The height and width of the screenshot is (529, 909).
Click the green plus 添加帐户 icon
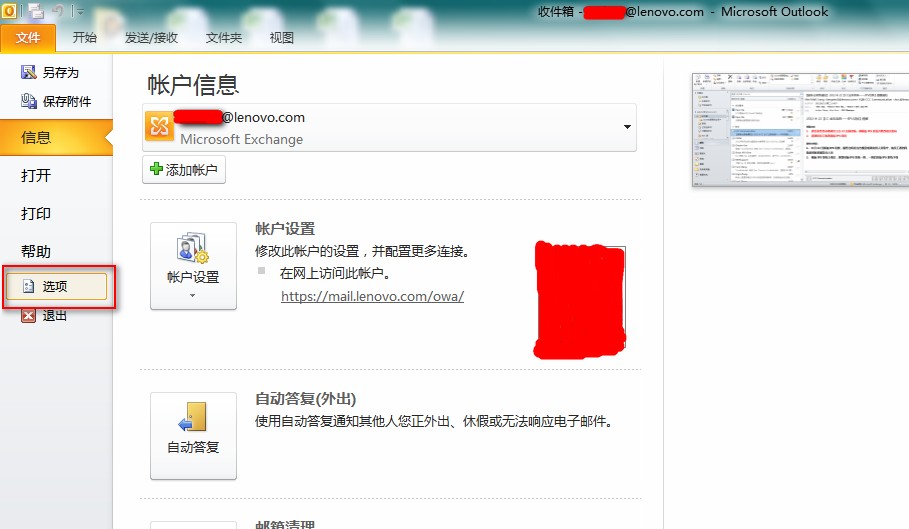156,169
